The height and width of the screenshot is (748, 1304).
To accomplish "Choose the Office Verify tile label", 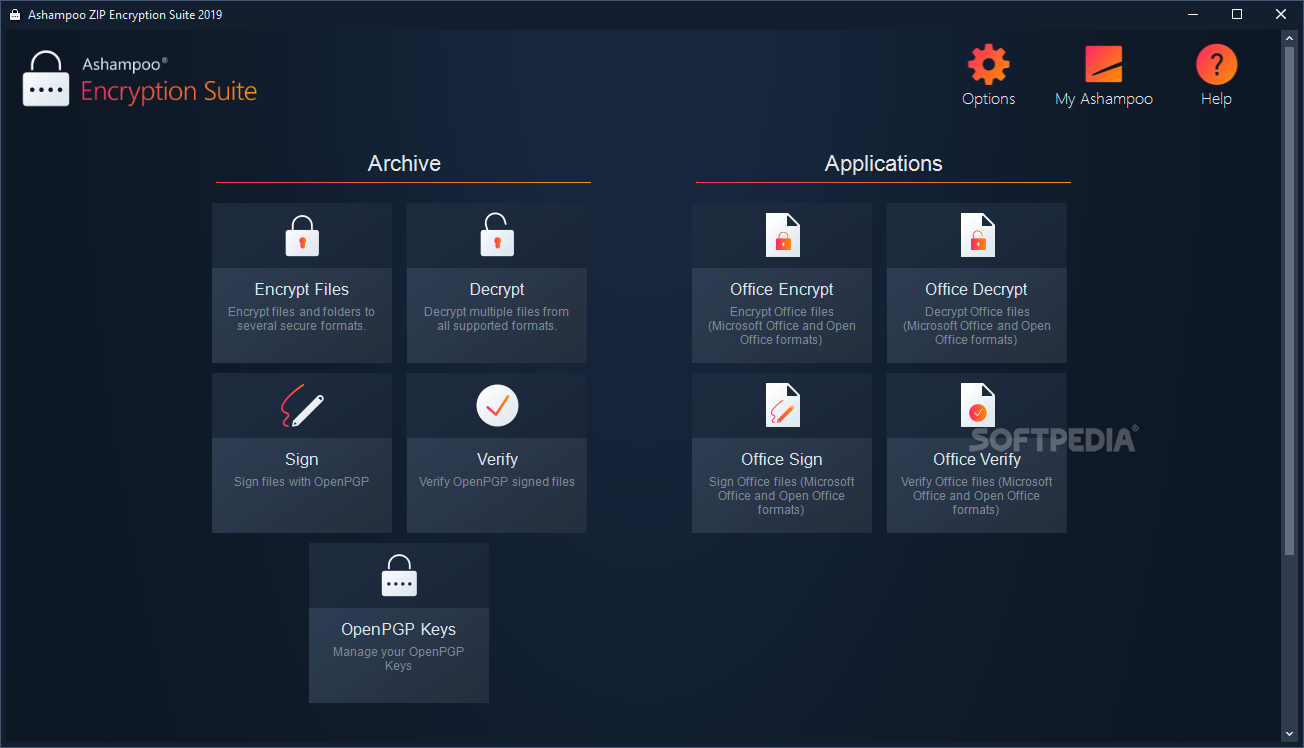I will [x=977, y=459].
